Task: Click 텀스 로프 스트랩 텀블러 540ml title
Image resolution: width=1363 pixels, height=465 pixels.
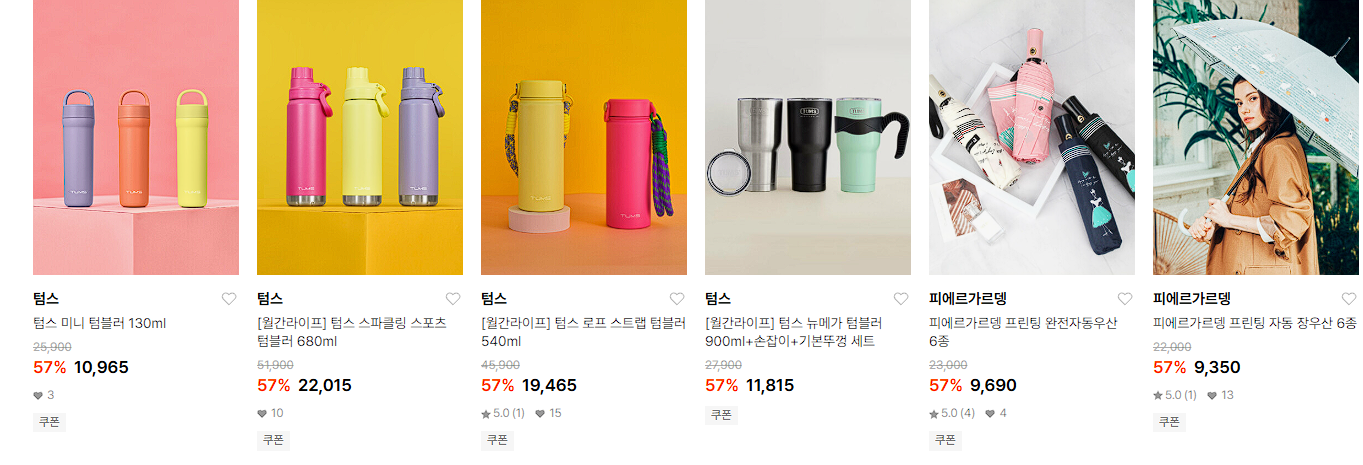Action: coord(583,332)
